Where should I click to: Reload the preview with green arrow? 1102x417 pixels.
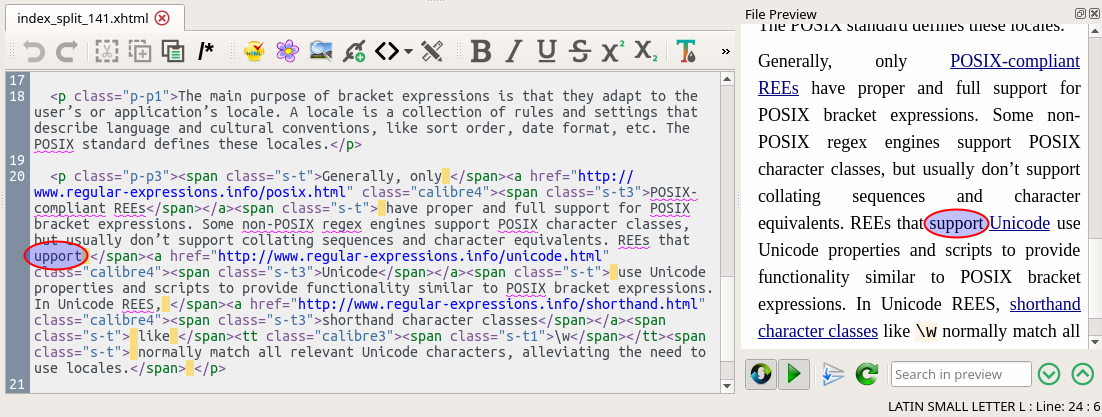pyautogui.click(x=867, y=373)
